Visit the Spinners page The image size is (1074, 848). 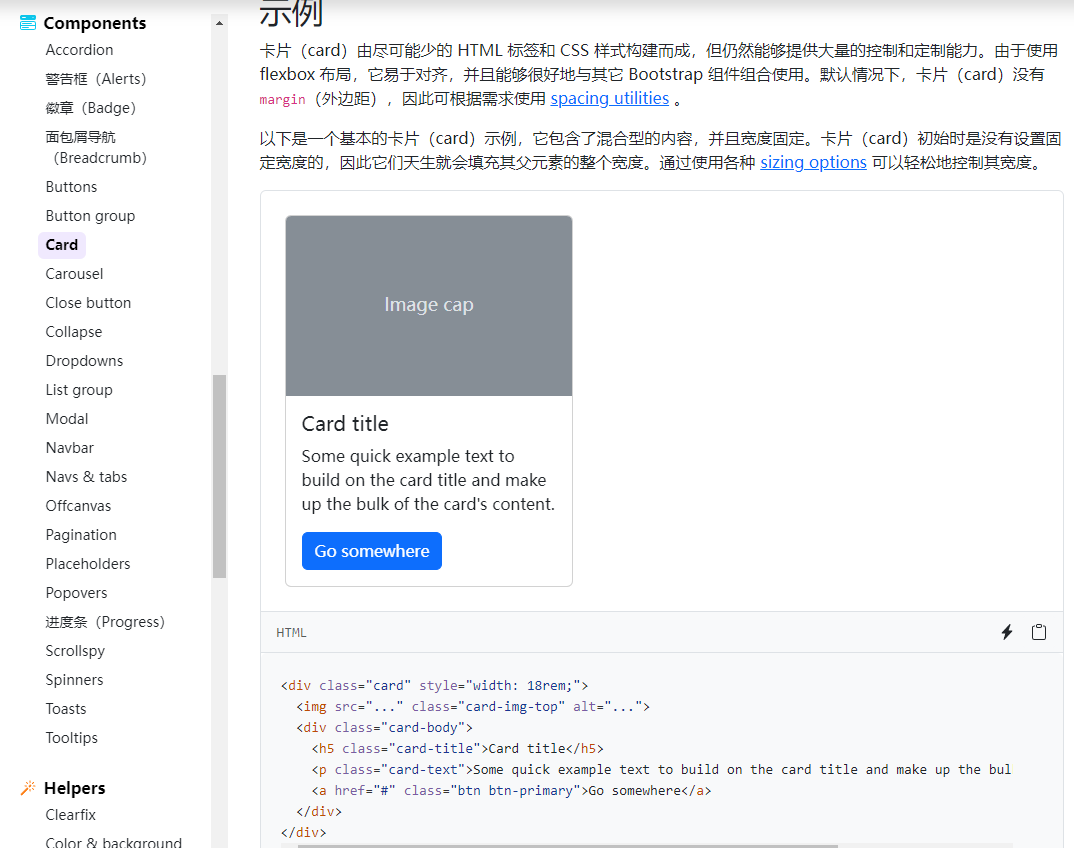point(75,680)
